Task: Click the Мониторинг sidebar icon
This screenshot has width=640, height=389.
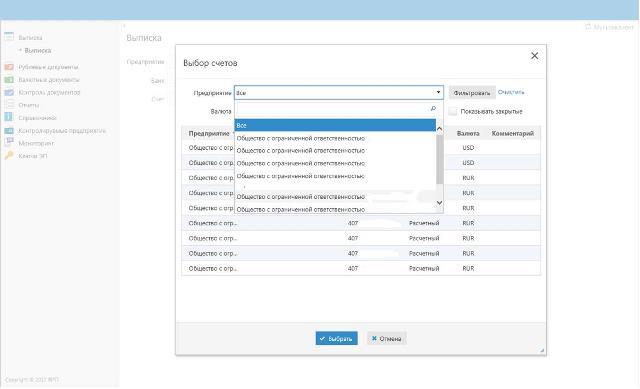Action: [x=9, y=142]
